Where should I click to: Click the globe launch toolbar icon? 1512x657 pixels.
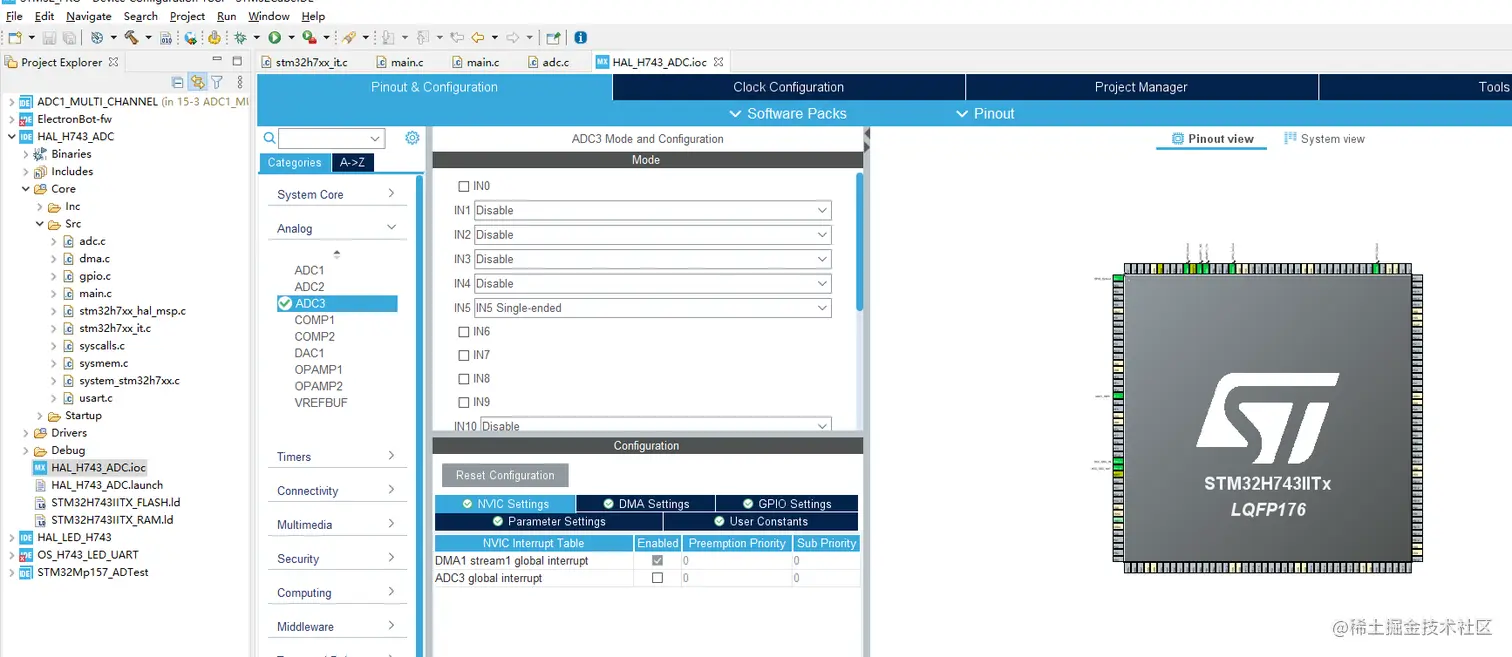190,38
